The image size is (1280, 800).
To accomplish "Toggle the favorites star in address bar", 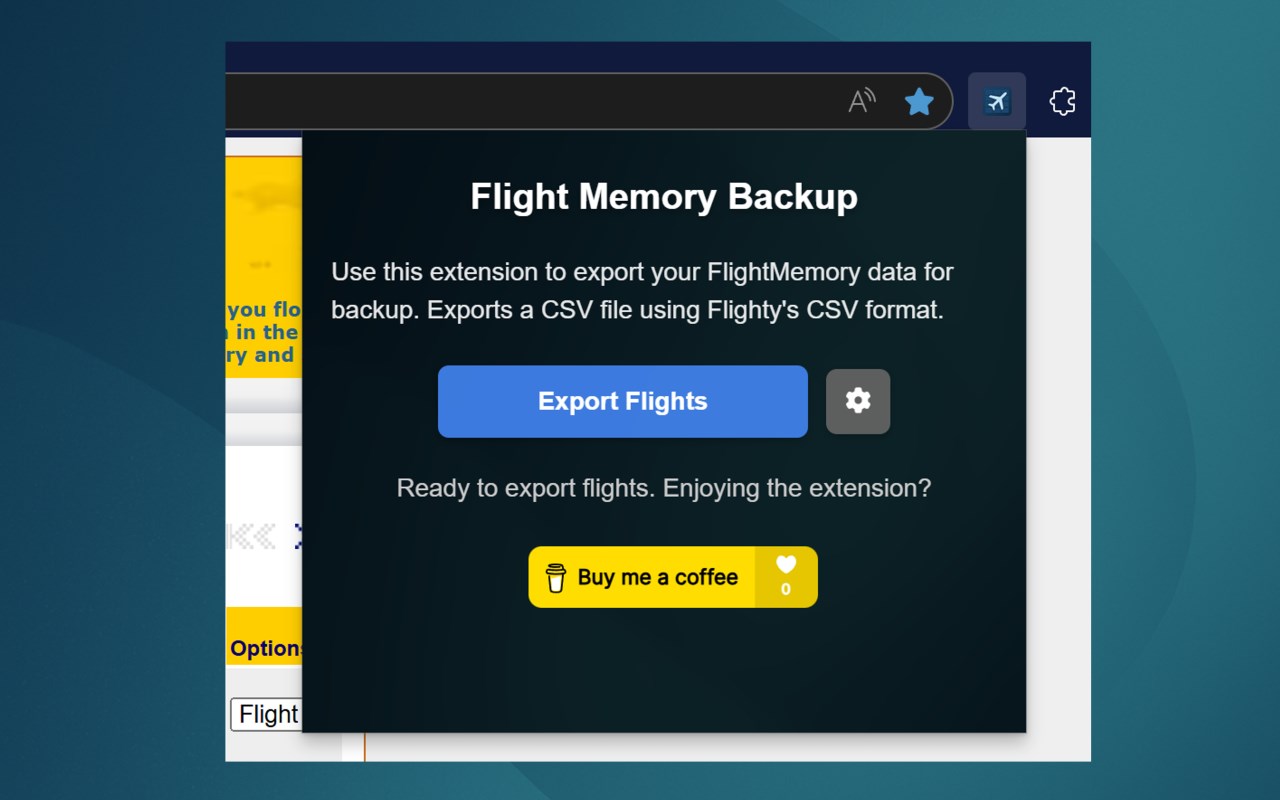I will coord(919,101).
